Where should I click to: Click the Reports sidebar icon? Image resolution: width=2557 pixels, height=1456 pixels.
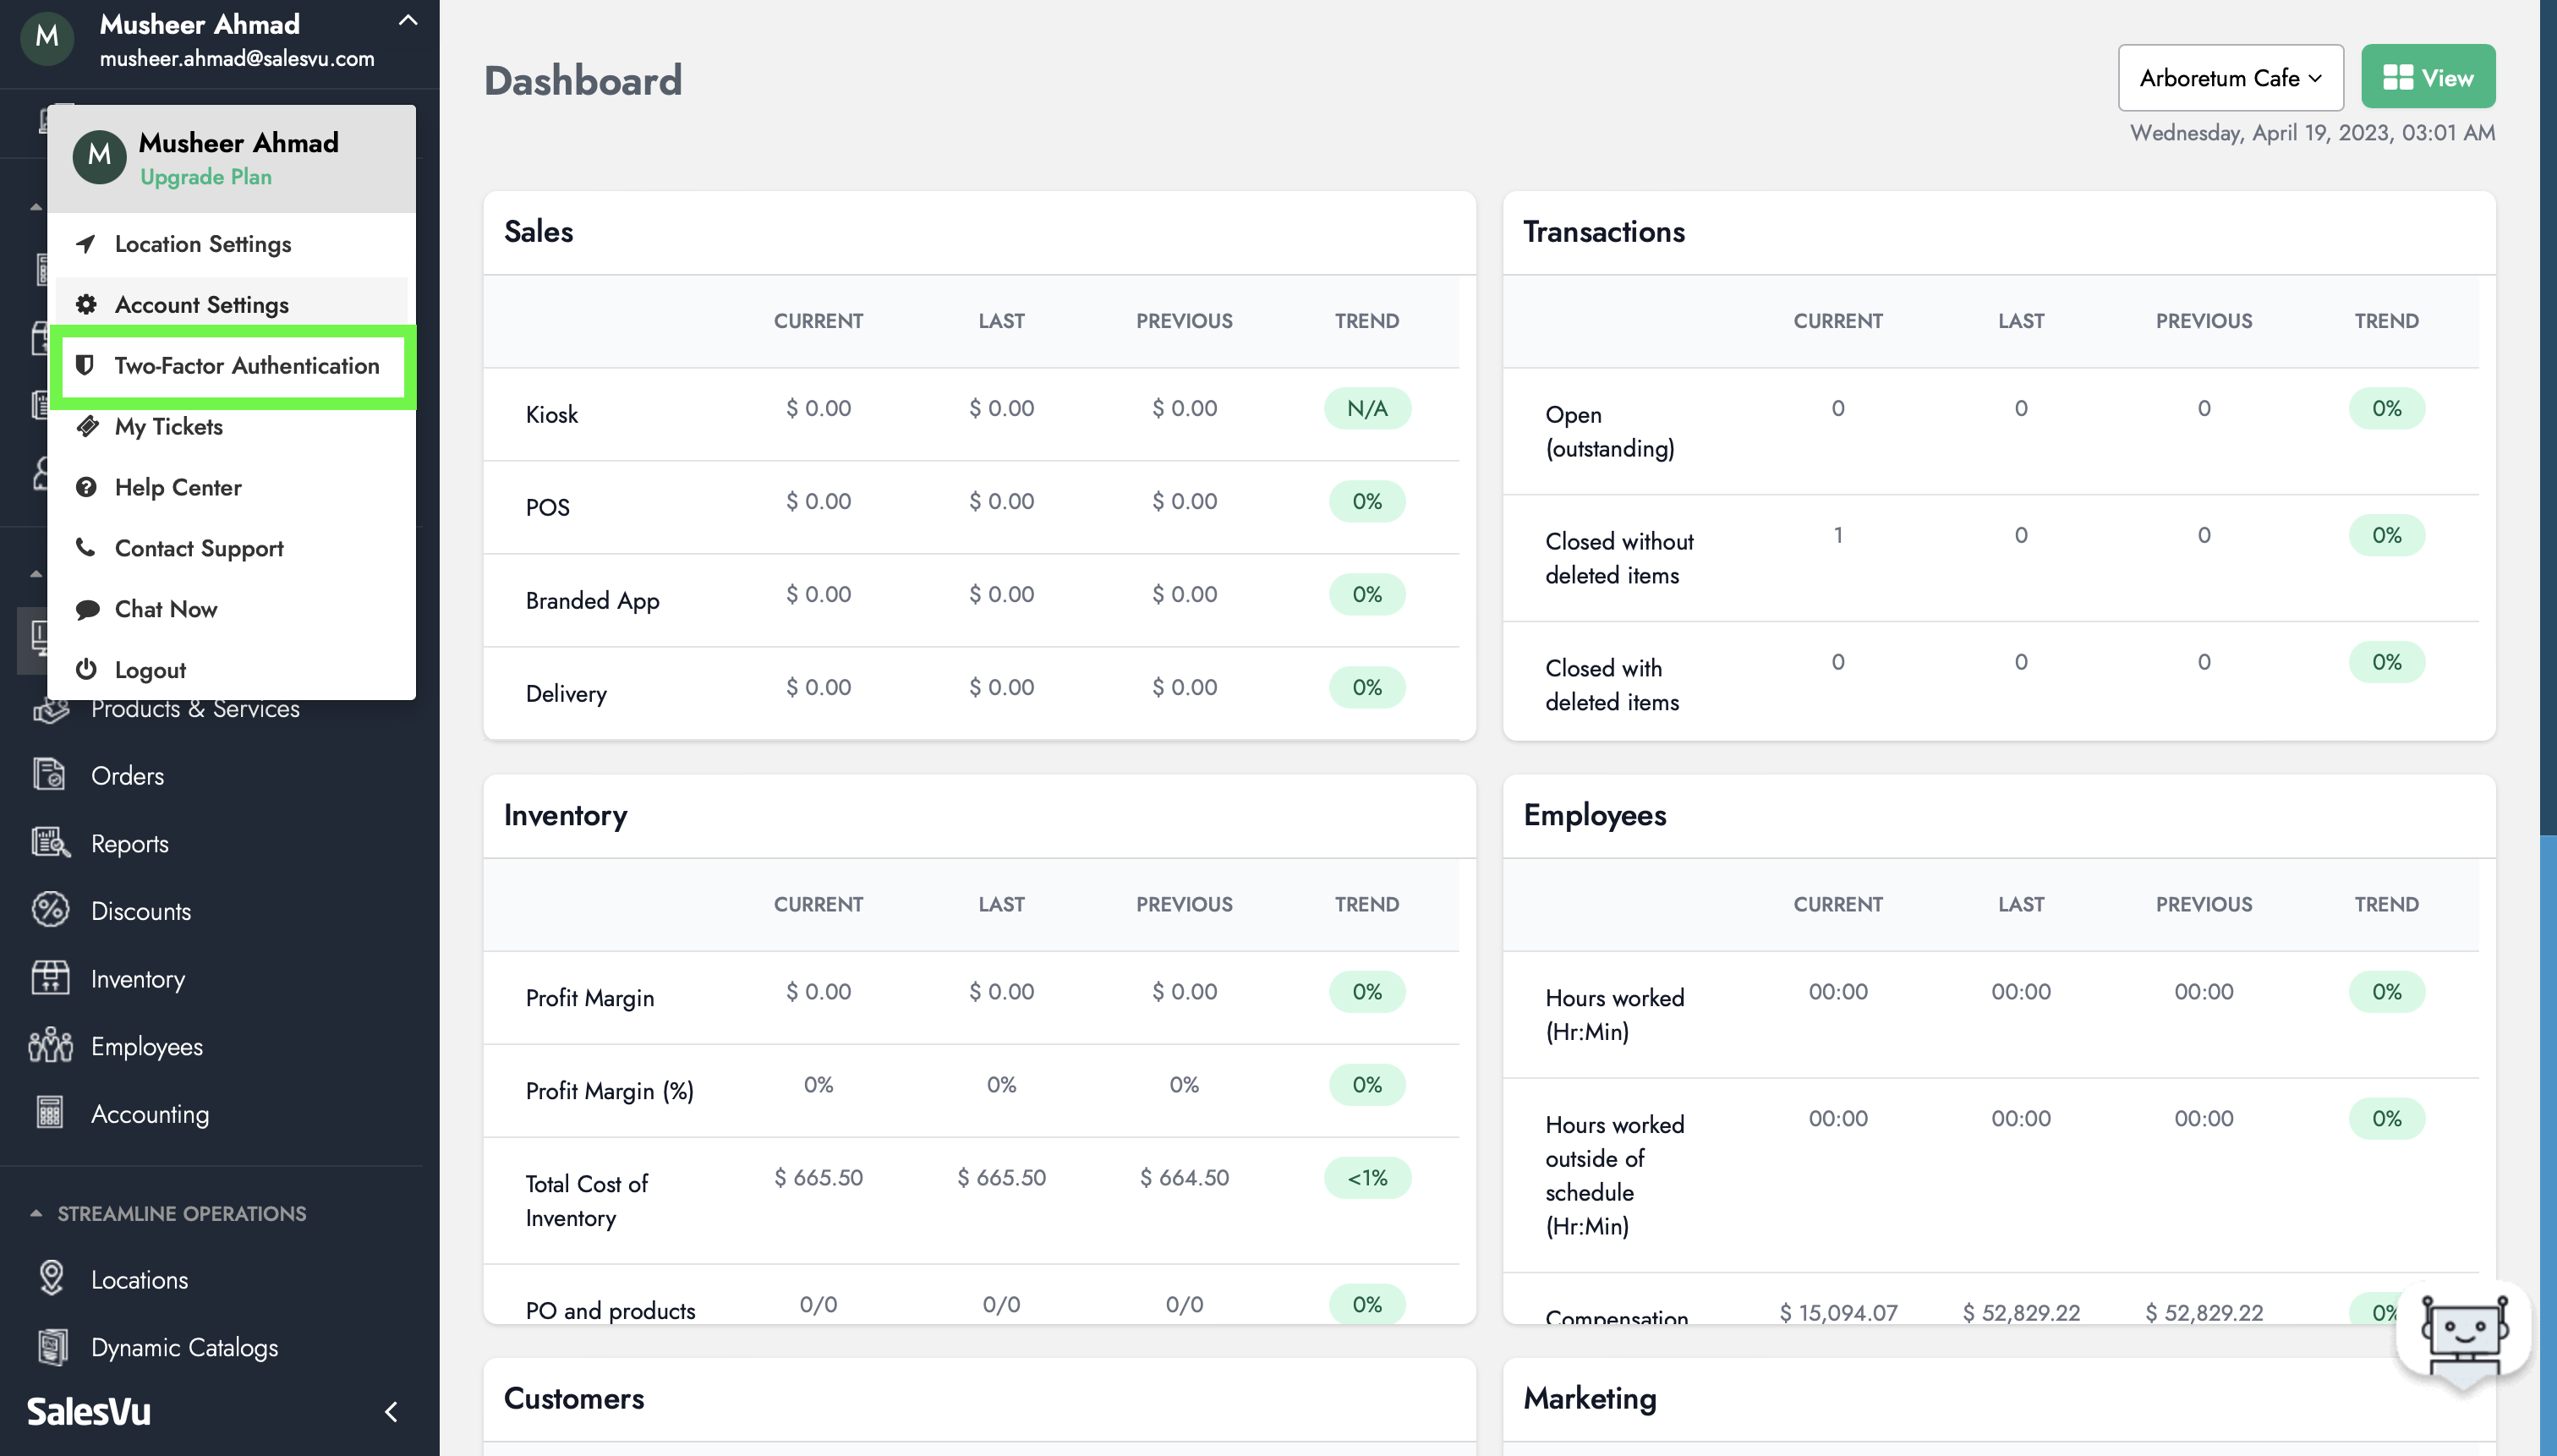pyautogui.click(x=49, y=843)
